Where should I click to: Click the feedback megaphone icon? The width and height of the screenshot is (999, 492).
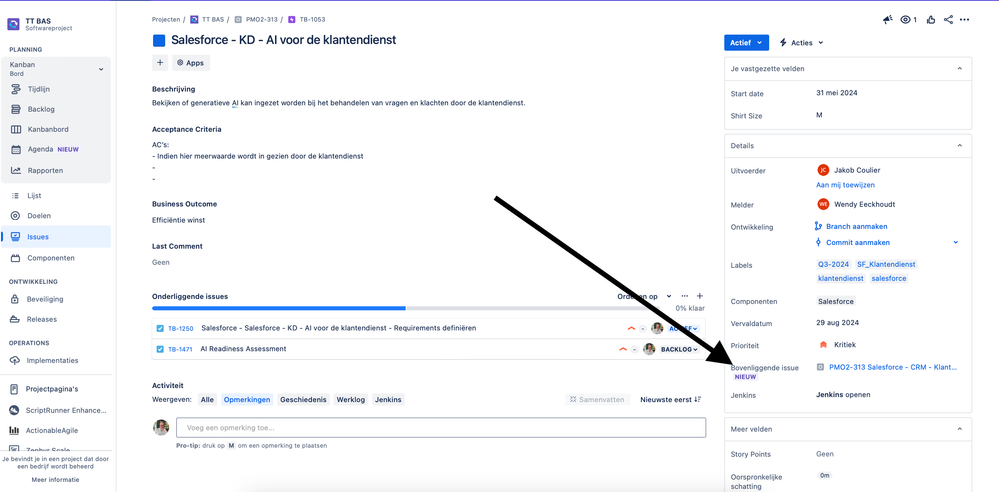(x=888, y=20)
